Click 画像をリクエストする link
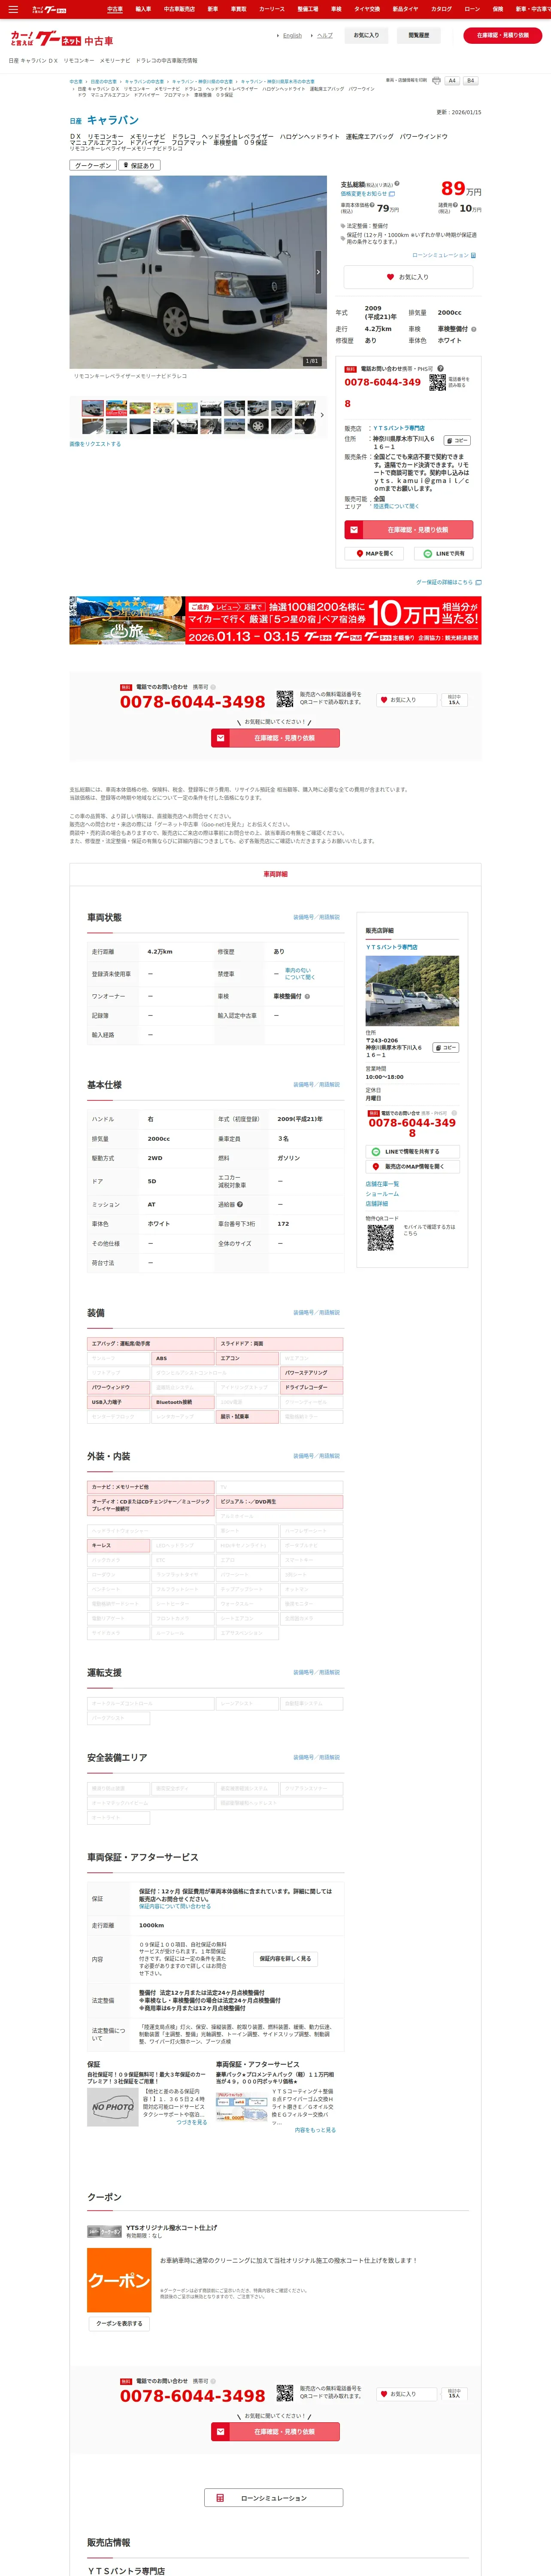Screen dimensions: 551x2576 95,444
